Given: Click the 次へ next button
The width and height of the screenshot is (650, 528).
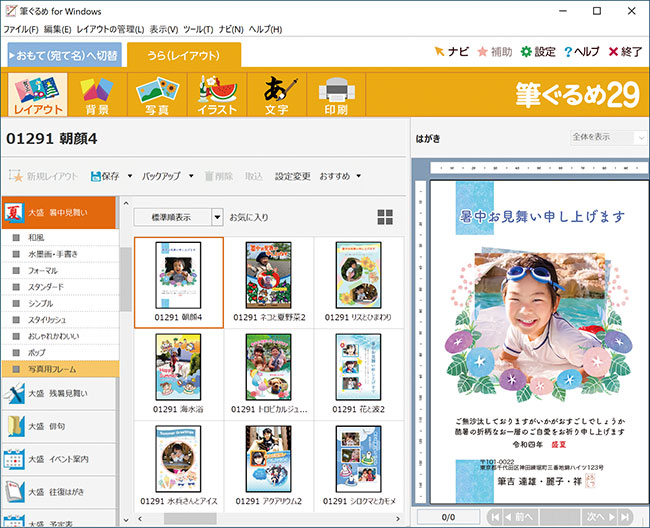Looking at the screenshot, I should coord(600,517).
